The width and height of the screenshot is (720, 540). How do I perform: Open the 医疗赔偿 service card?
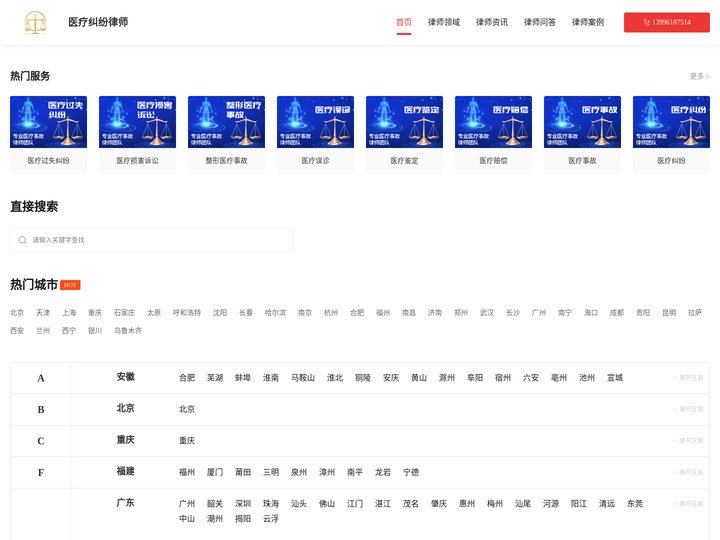(494, 135)
